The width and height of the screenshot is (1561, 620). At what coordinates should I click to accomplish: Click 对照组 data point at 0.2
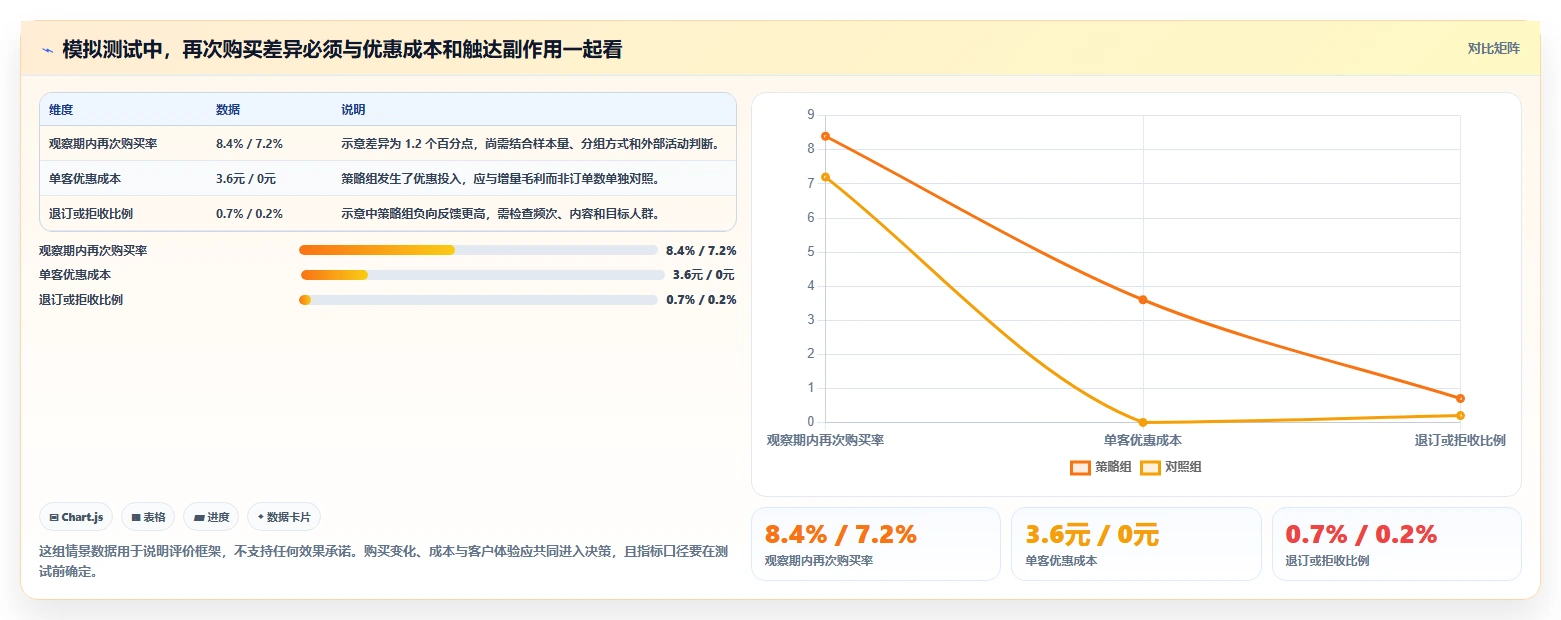(1460, 415)
